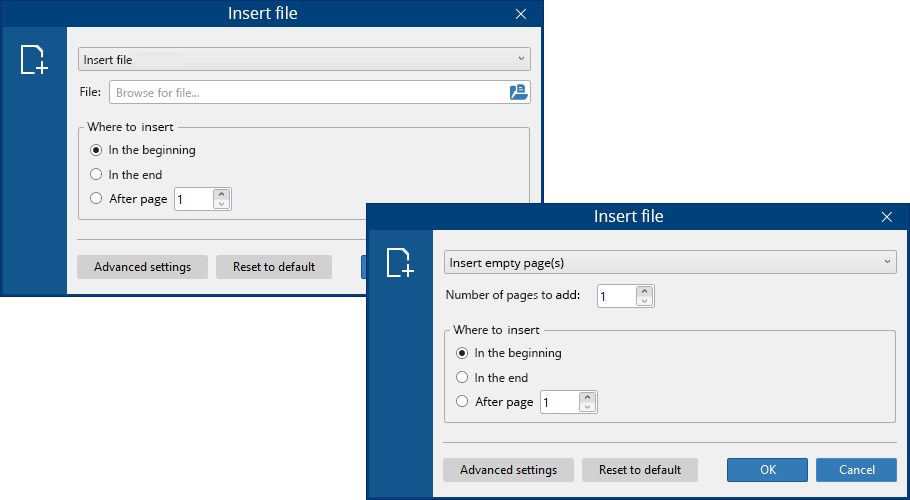The height and width of the screenshot is (500, 910).
Task: Click the insert page icon in front dialog sidebar
Action: pyautogui.click(x=400, y=263)
